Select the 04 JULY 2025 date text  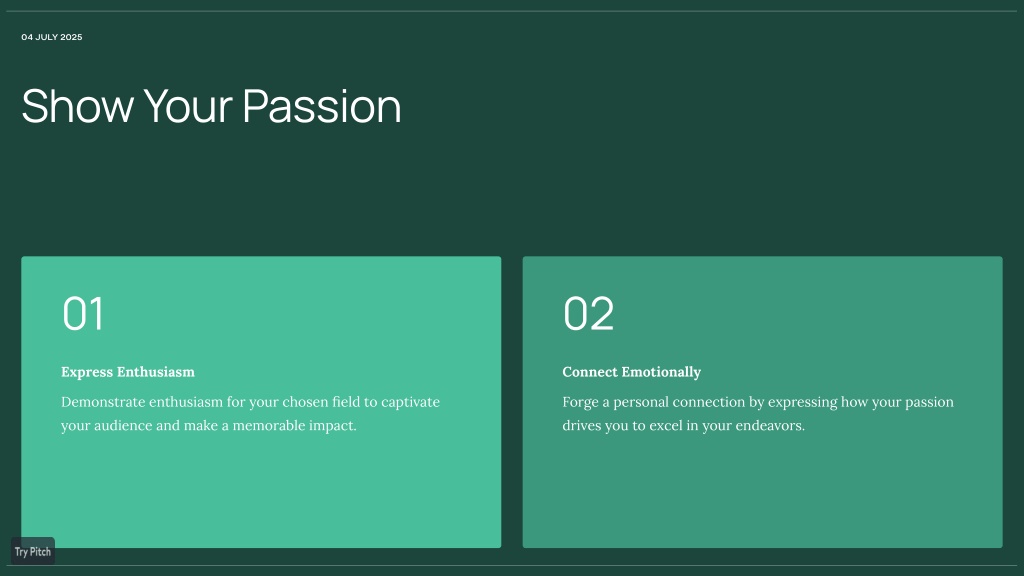coord(52,37)
